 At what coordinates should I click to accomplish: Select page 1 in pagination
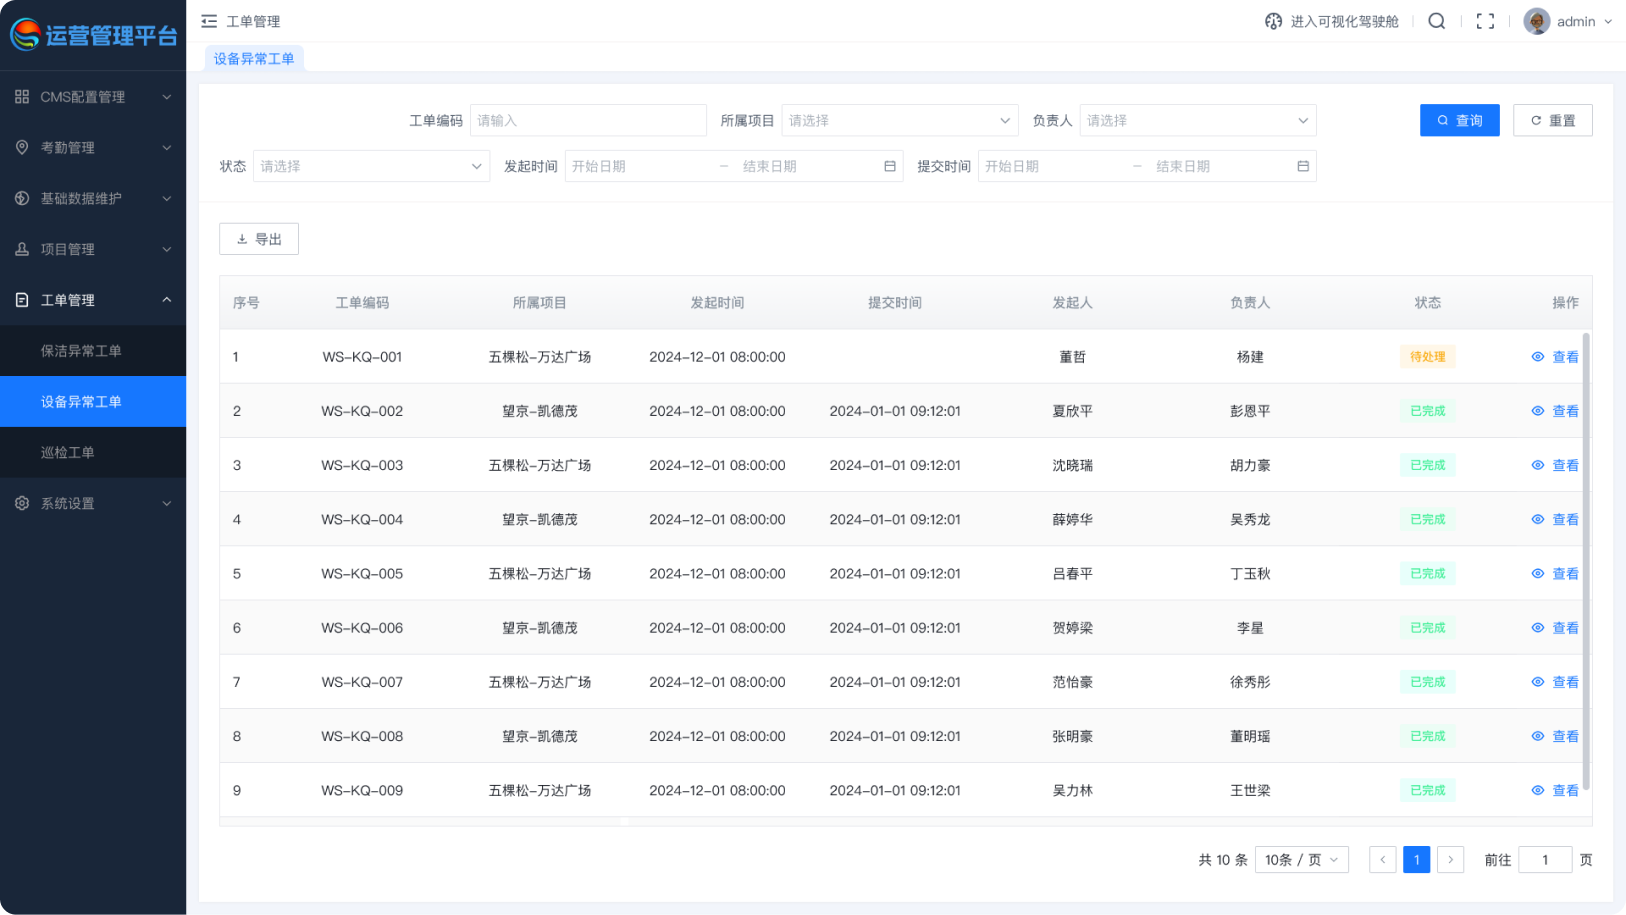(1417, 860)
